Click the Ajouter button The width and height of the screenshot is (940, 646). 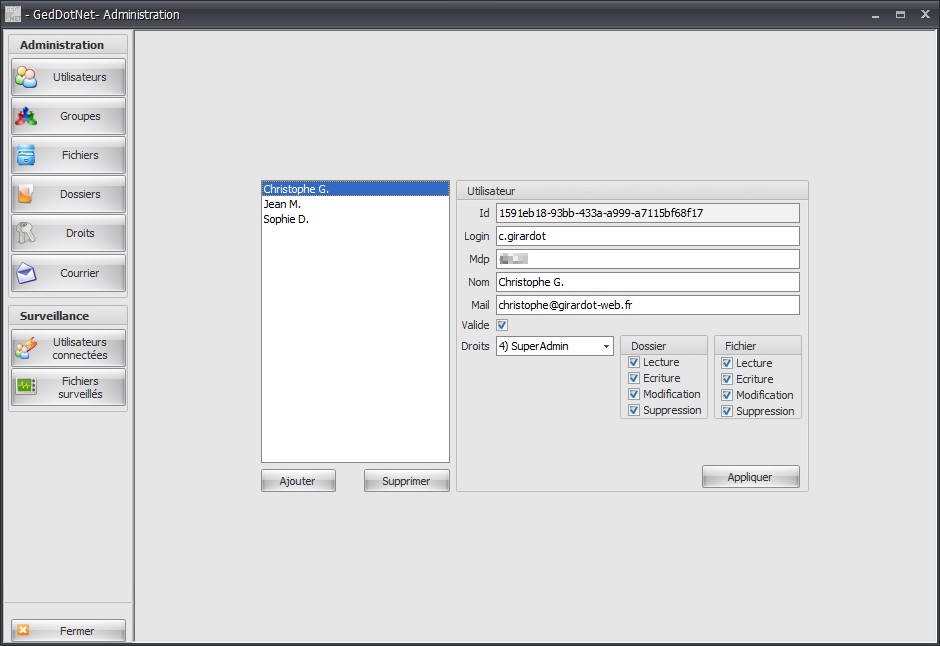298,481
